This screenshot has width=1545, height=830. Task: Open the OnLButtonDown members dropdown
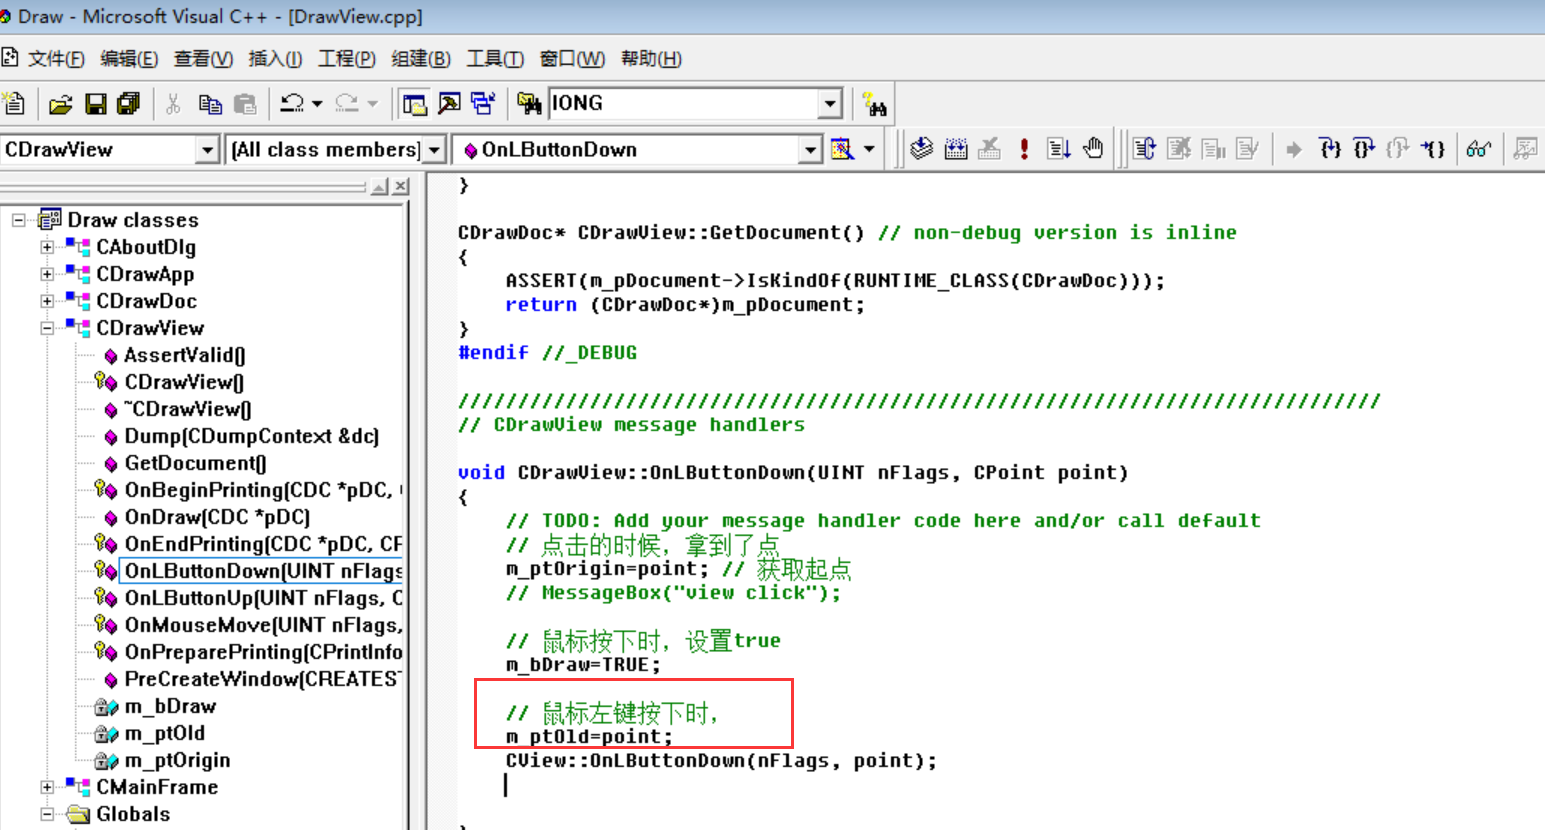pyautogui.click(x=811, y=149)
